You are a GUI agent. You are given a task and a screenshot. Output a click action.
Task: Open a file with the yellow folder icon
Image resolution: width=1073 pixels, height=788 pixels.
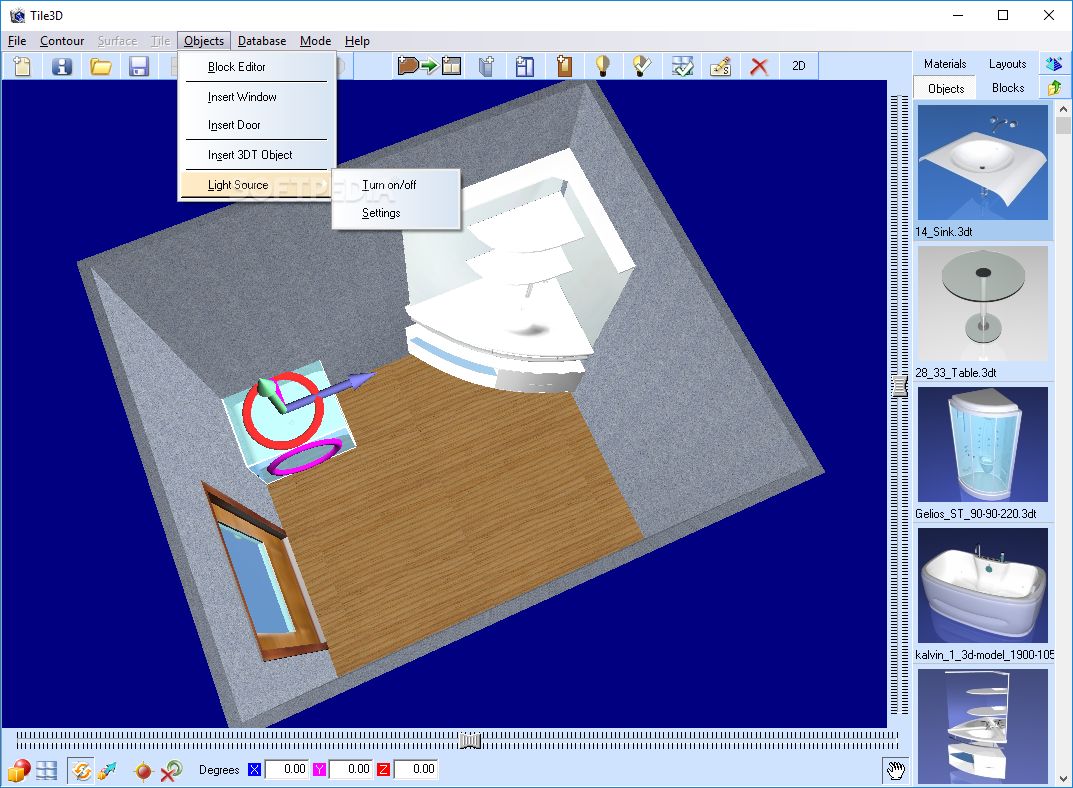tap(101, 66)
